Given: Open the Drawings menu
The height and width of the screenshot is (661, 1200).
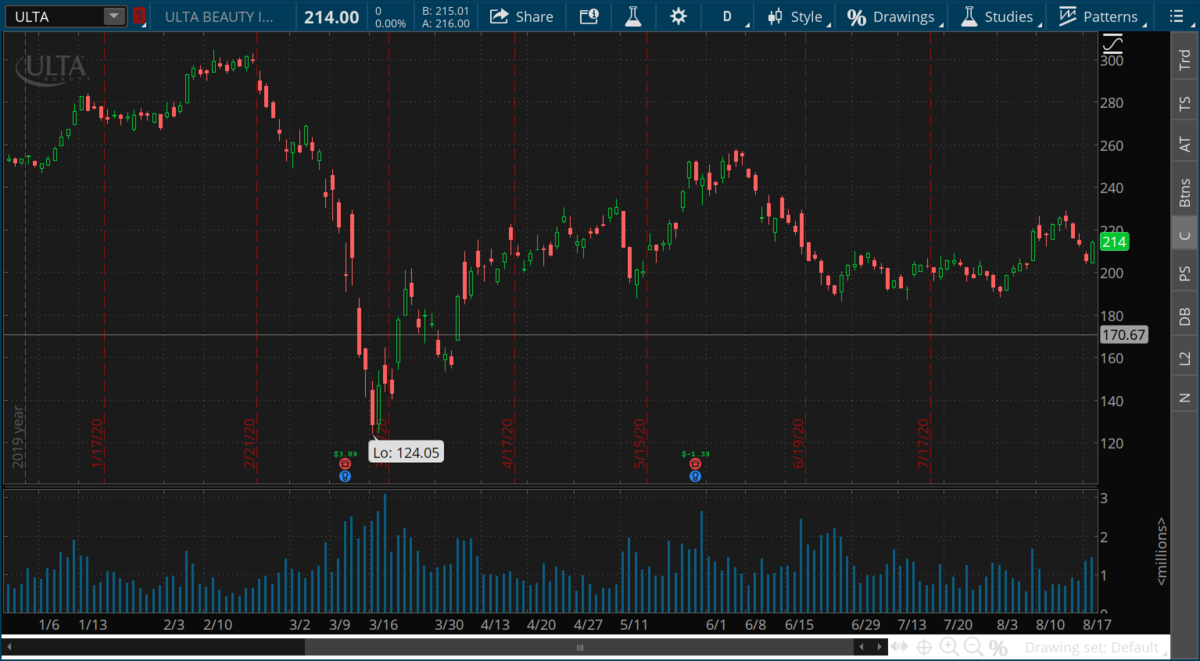Looking at the screenshot, I should tap(892, 16).
